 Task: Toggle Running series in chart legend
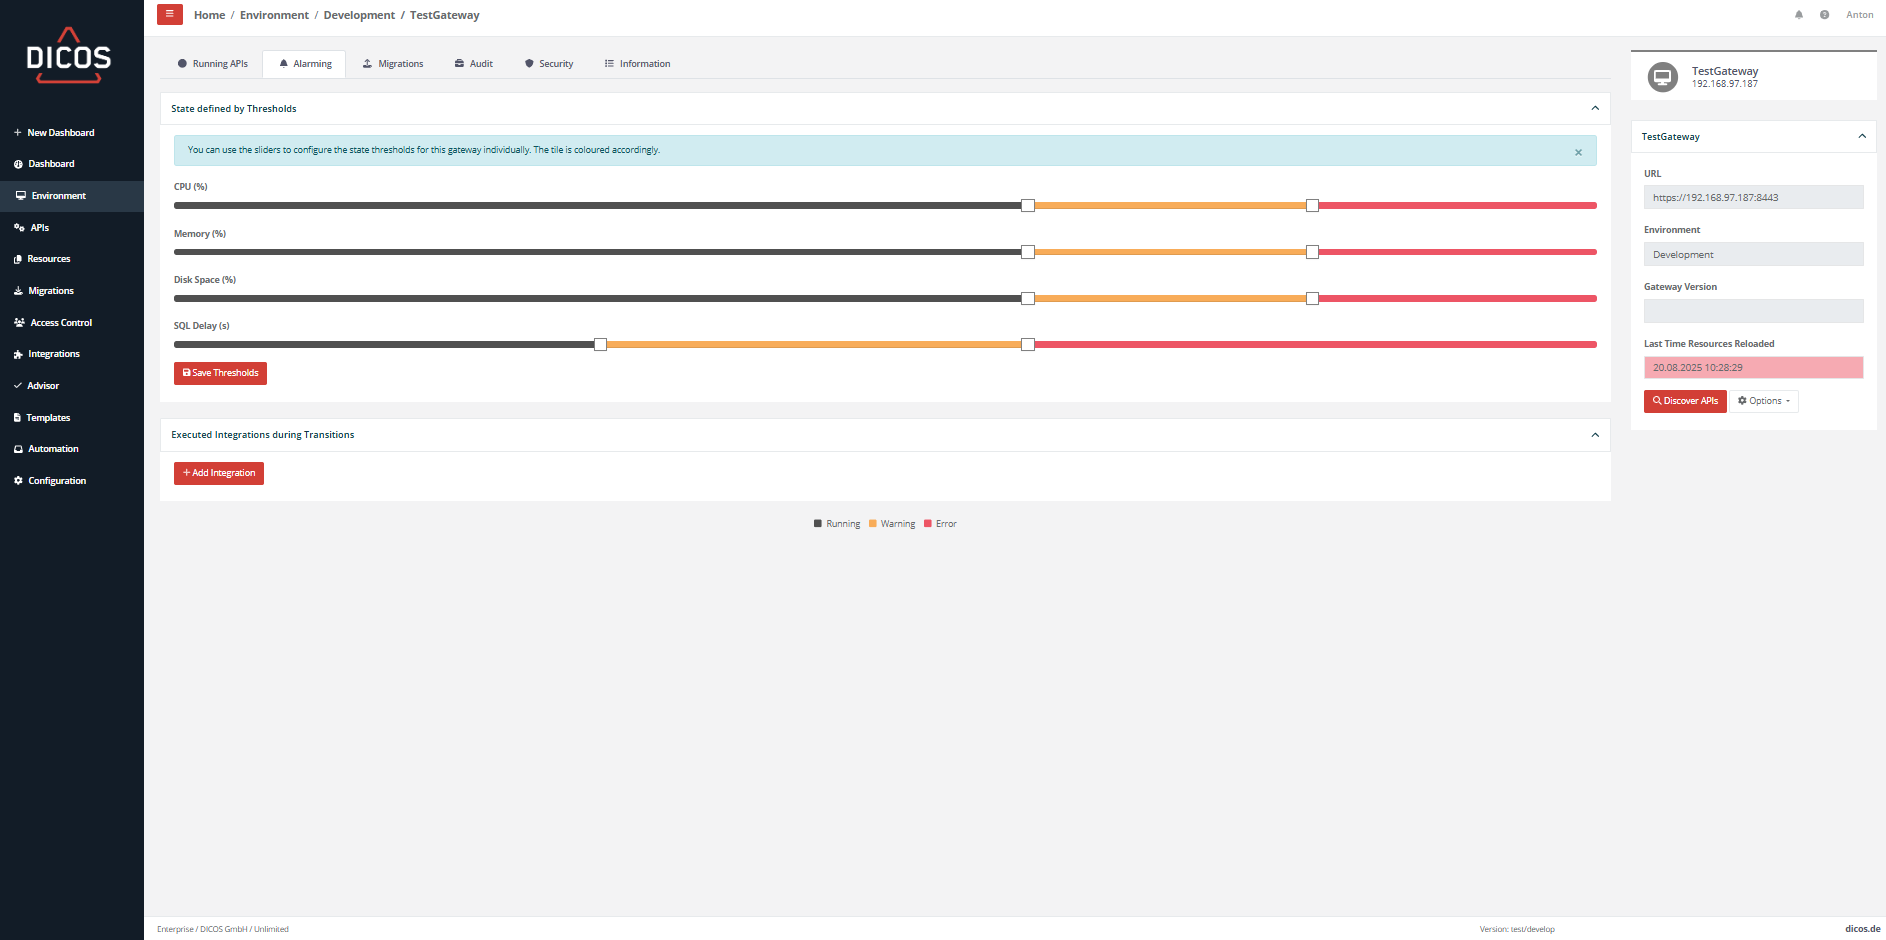pyautogui.click(x=837, y=524)
